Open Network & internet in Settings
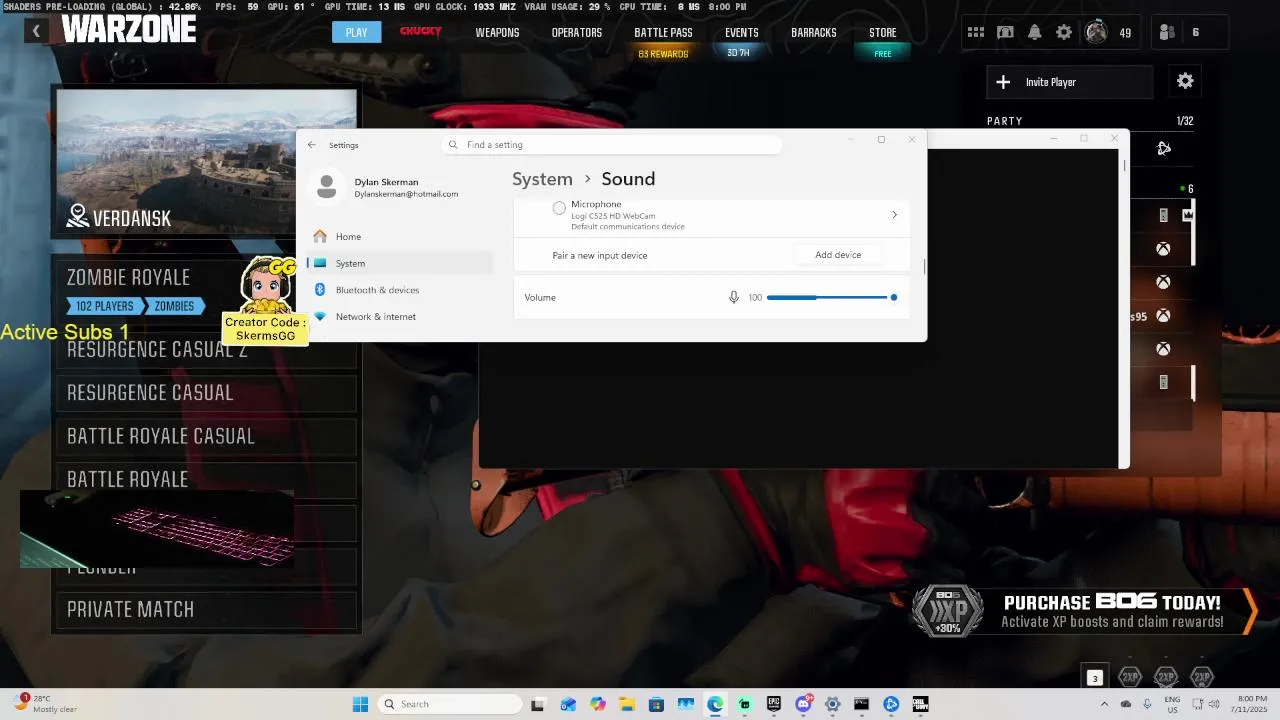1280x720 pixels. (400, 316)
